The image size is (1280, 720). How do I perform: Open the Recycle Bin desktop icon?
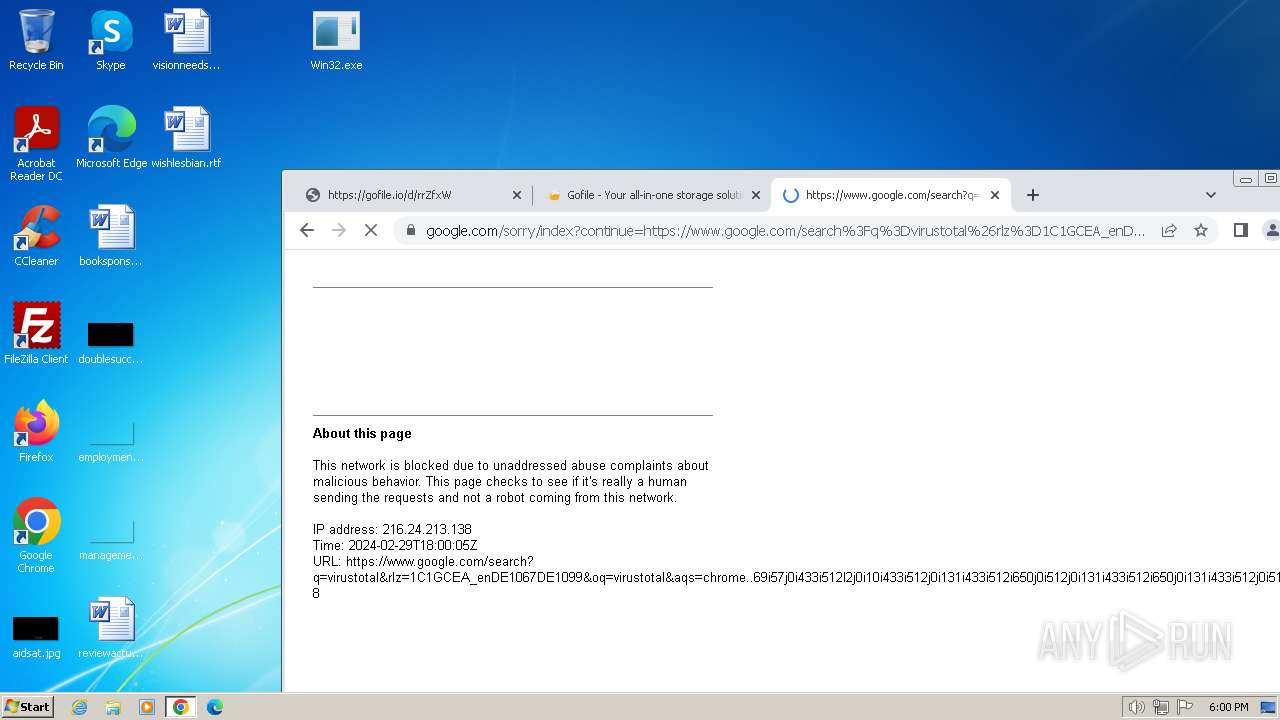pos(36,40)
